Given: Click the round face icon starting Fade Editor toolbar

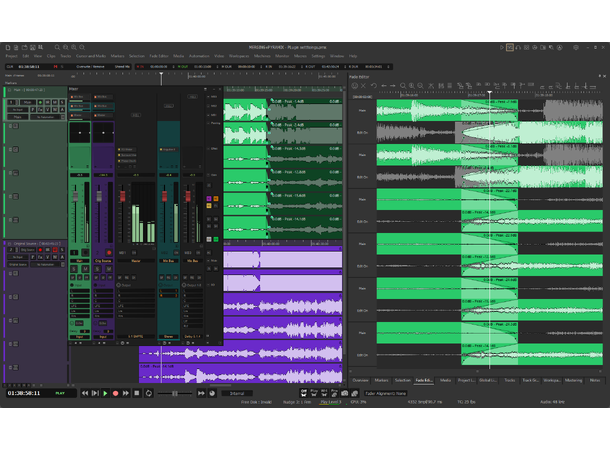Looking at the screenshot, I should [354, 86].
